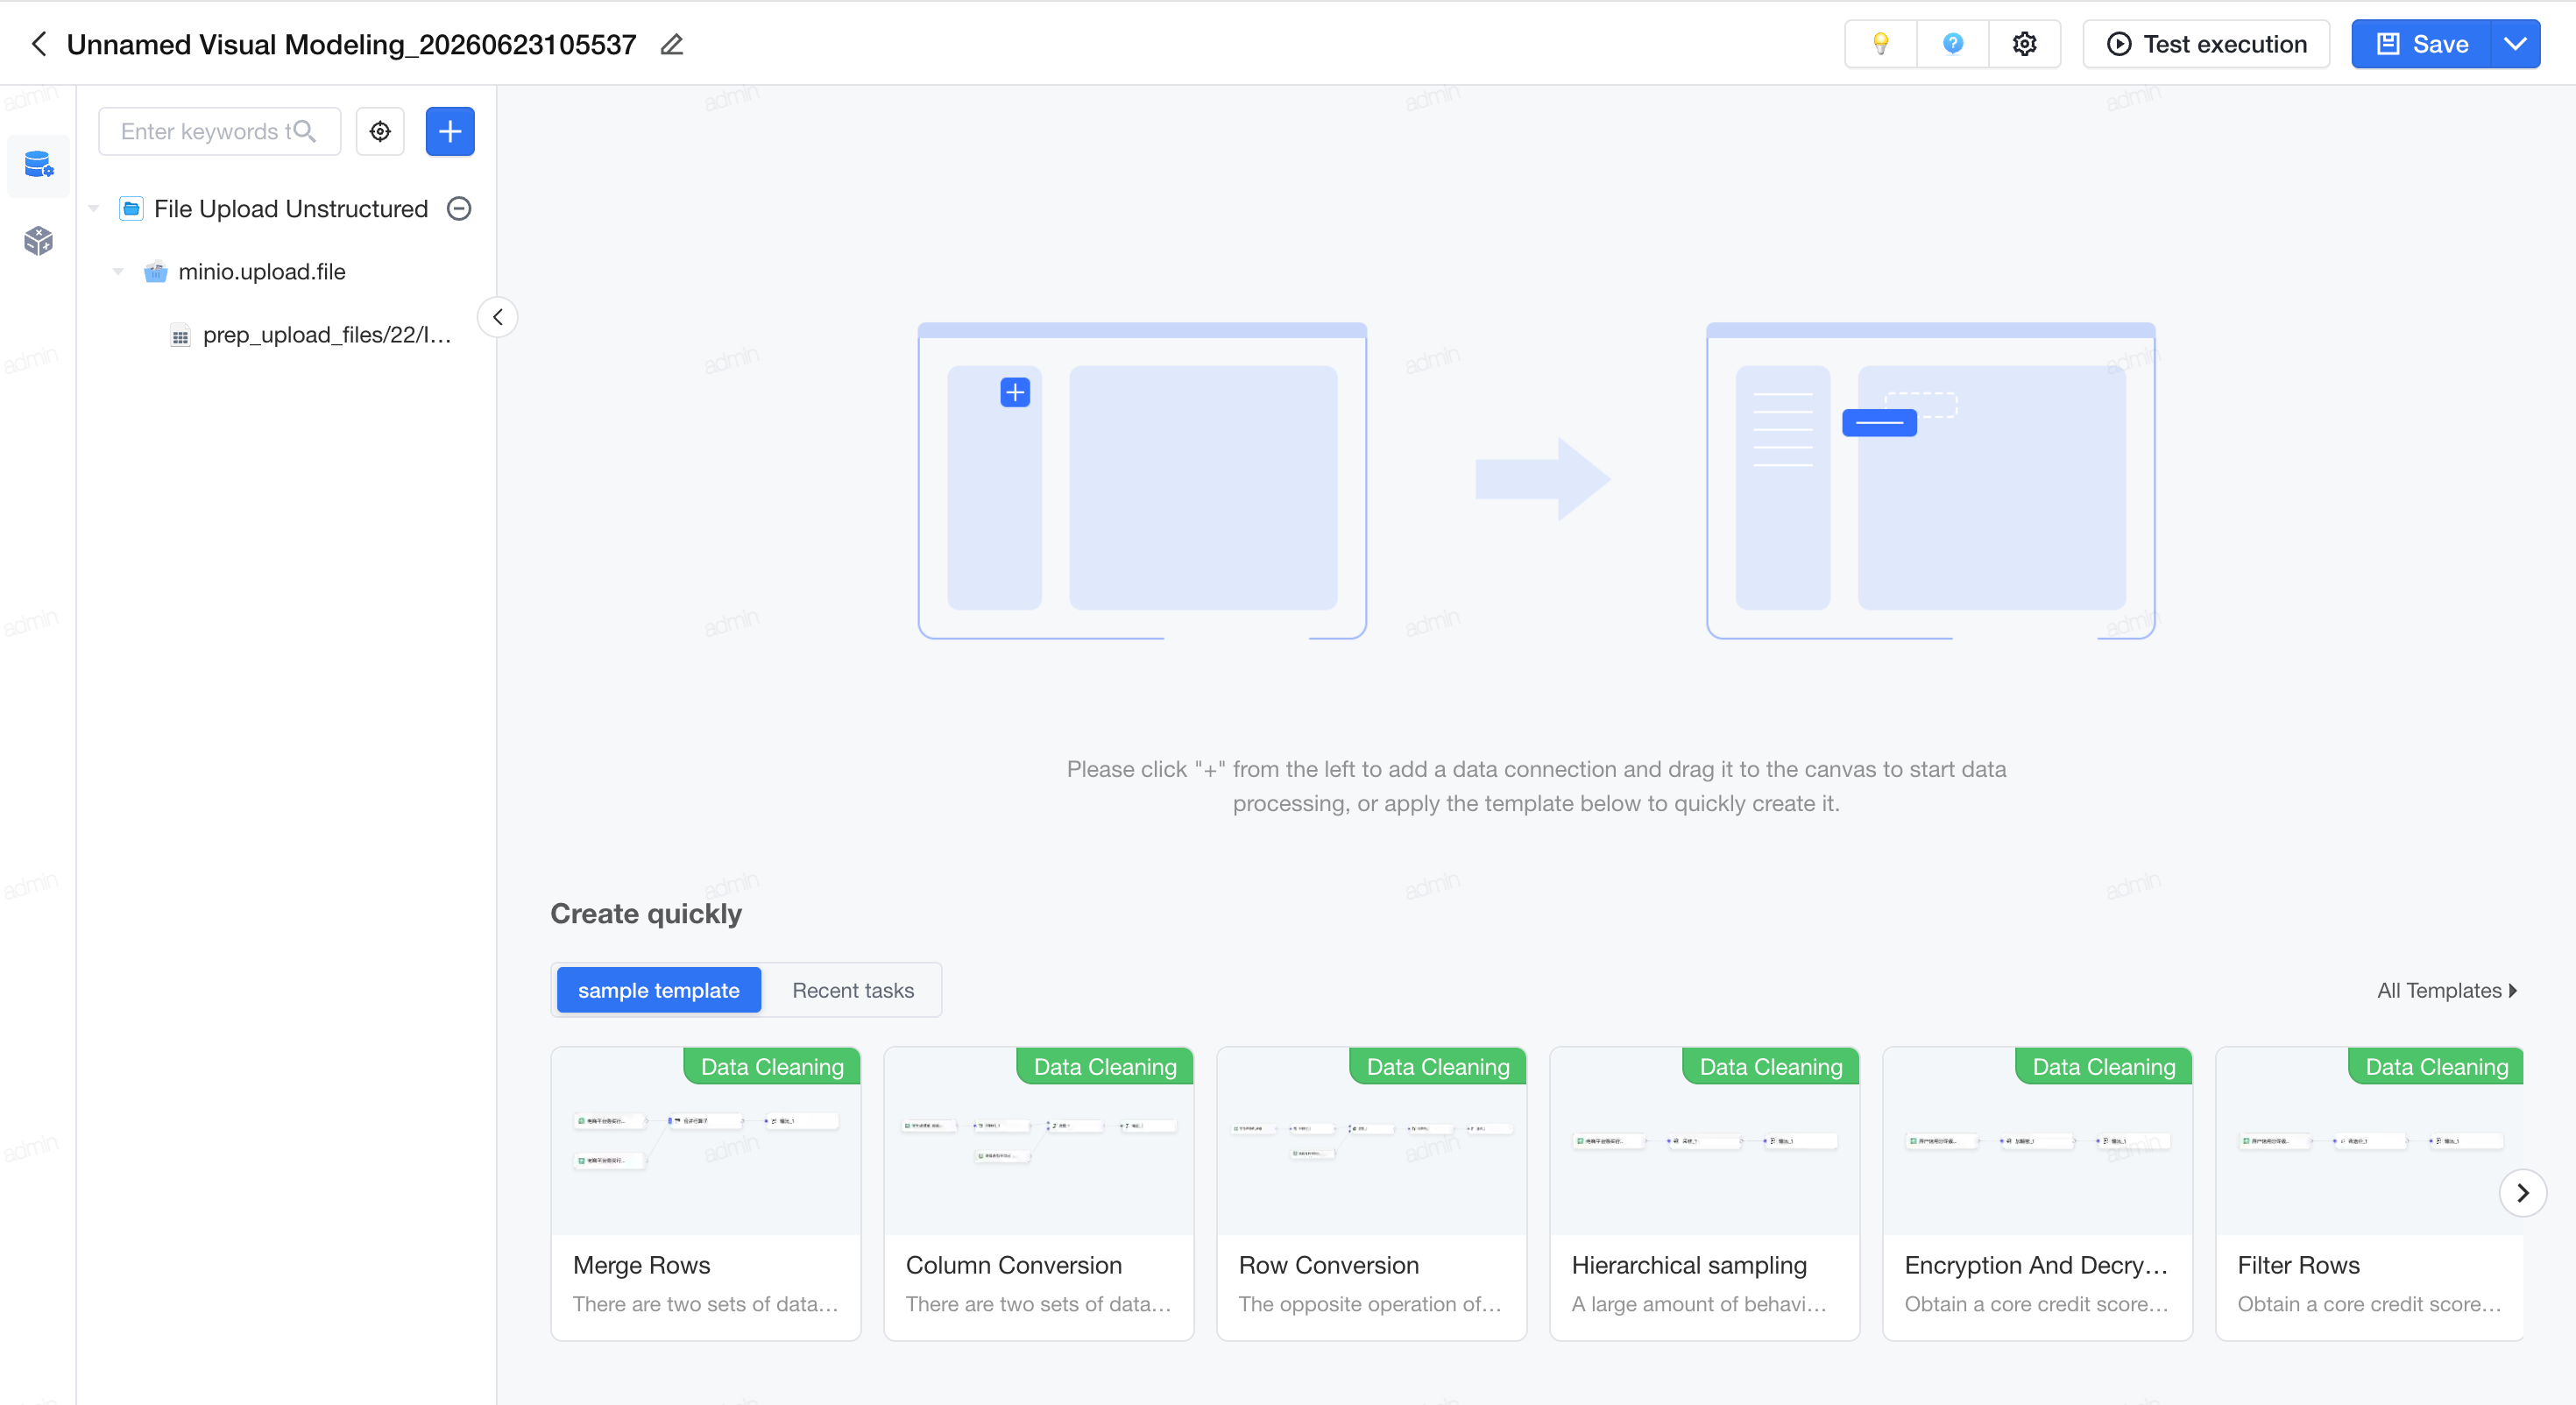Choose the Merge Rows template card

[705, 1193]
